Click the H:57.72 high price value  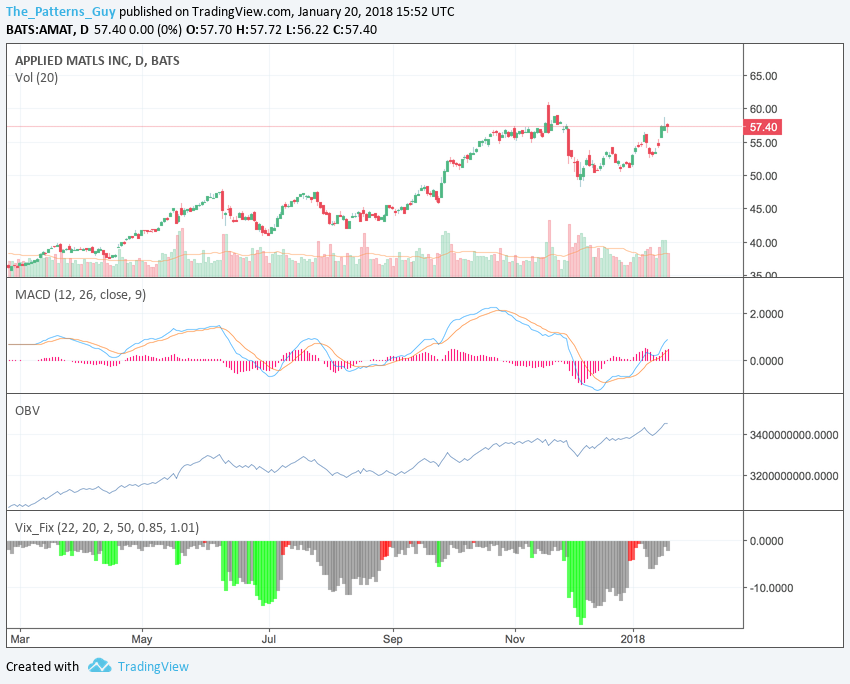coord(259,30)
